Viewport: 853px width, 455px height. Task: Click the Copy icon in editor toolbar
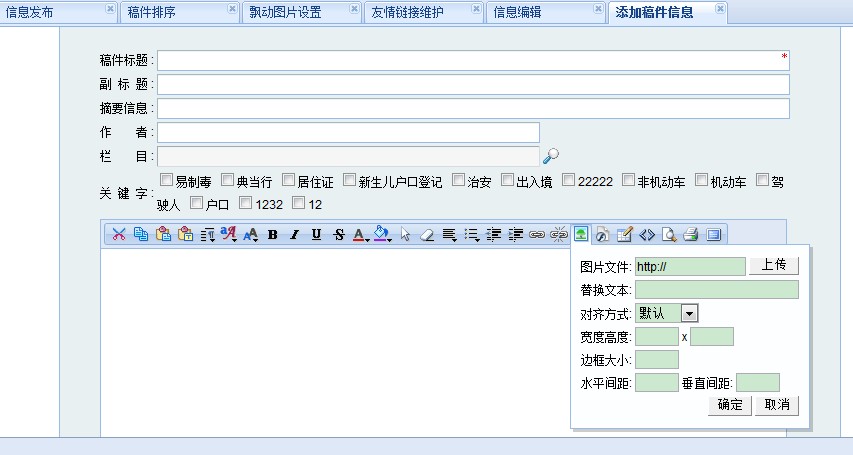tap(141, 234)
